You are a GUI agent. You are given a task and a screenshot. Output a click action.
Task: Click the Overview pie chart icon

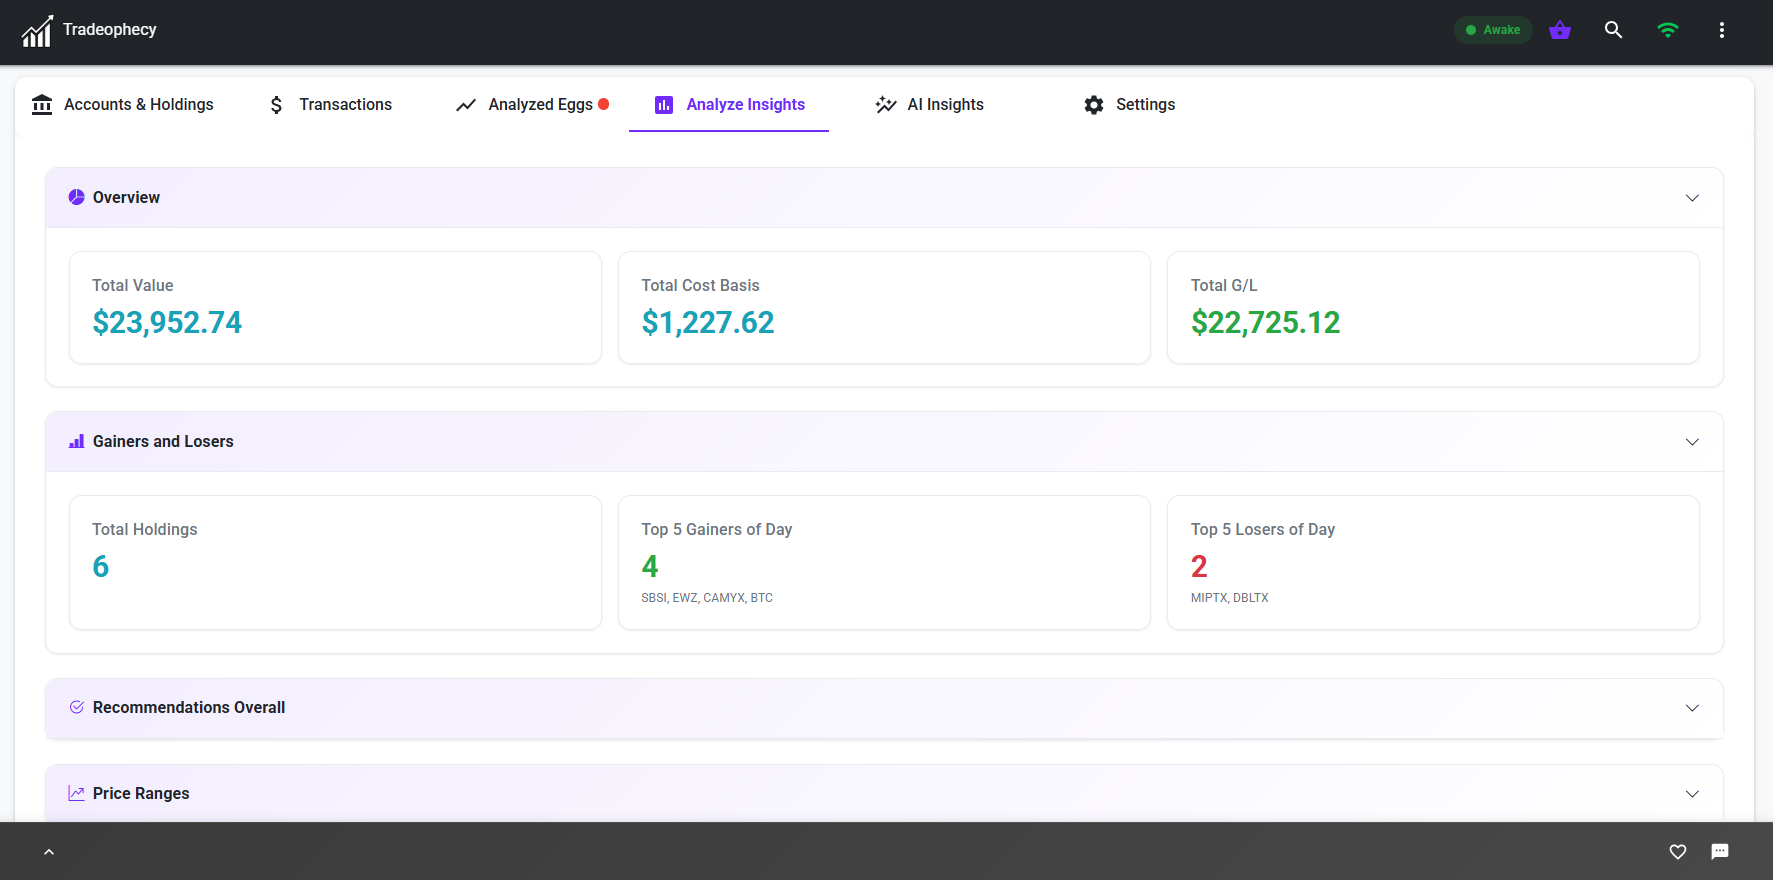(76, 197)
